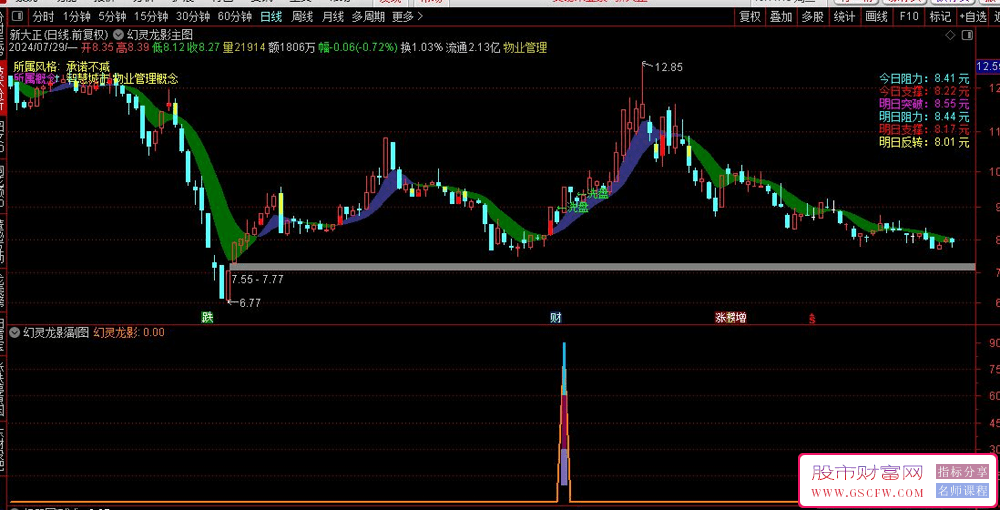Image resolution: width=1000 pixels, height=510 pixels.
Task: Click the 今日支撑: 8.22元 line
Action: tap(924, 91)
